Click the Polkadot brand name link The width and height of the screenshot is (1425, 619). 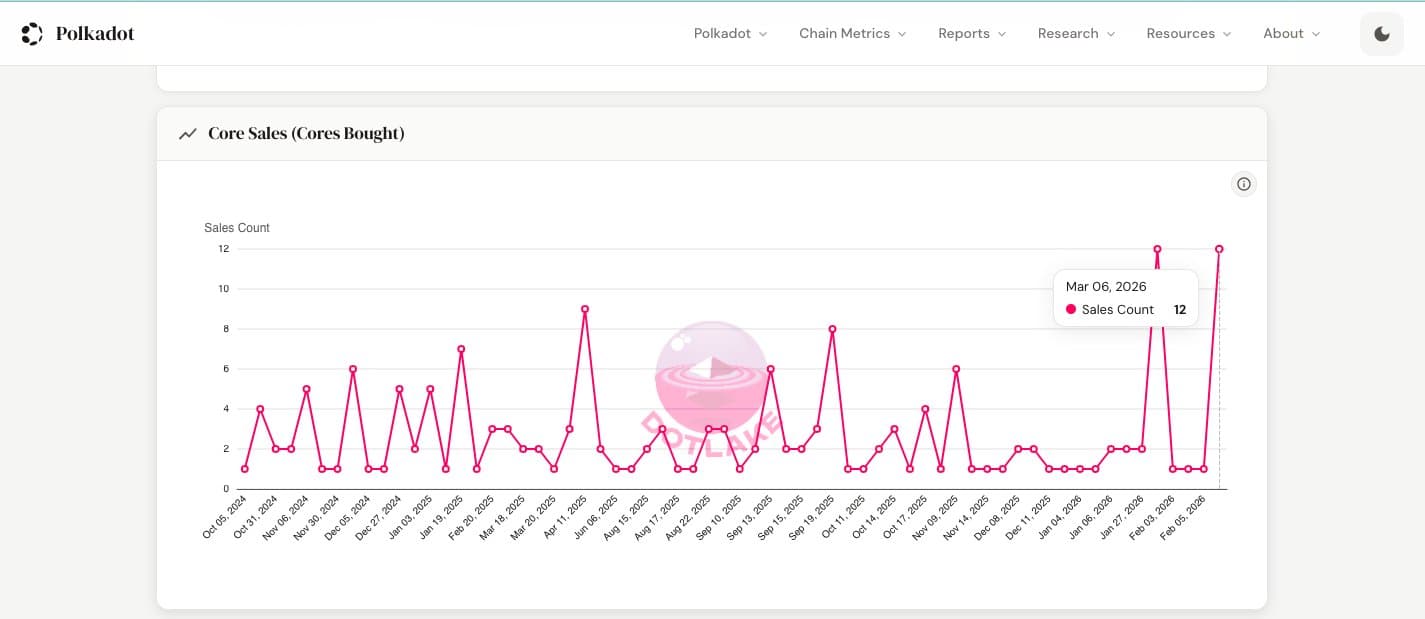click(x=95, y=34)
